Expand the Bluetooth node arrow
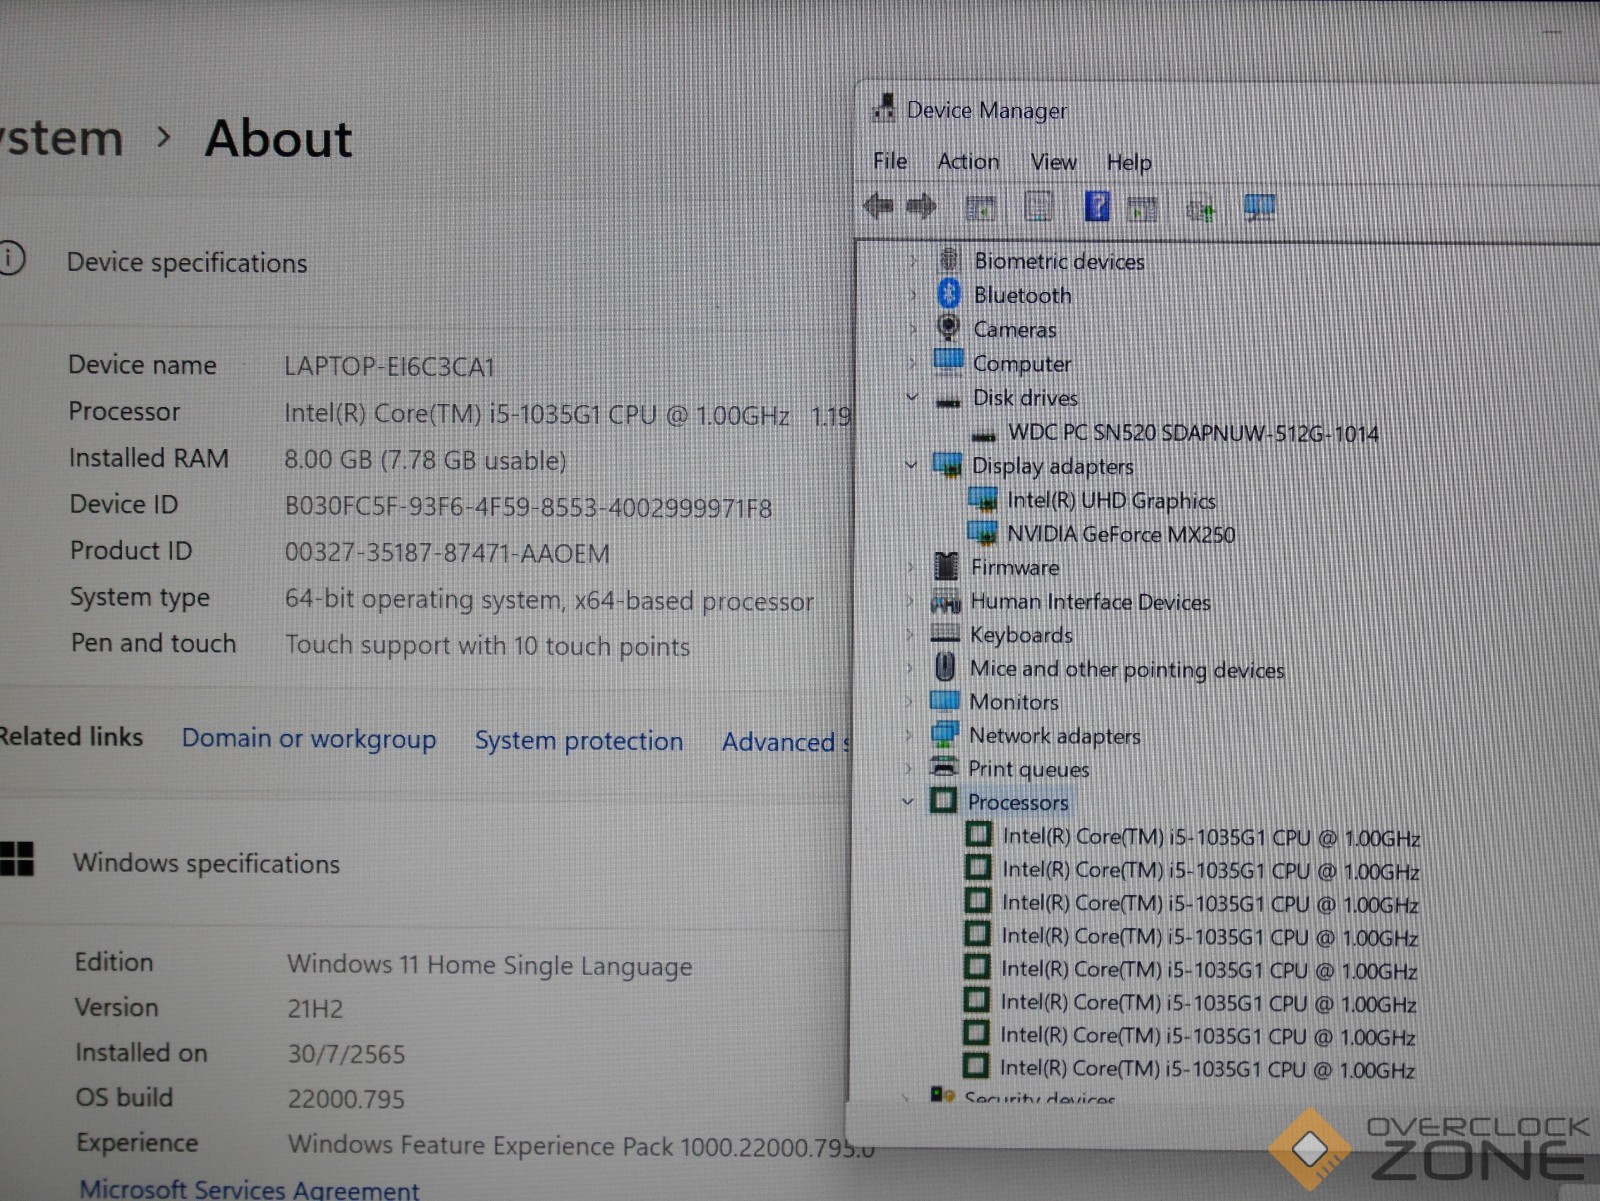Image resolution: width=1600 pixels, height=1201 pixels. pyautogui.click(x=913, y=295)
